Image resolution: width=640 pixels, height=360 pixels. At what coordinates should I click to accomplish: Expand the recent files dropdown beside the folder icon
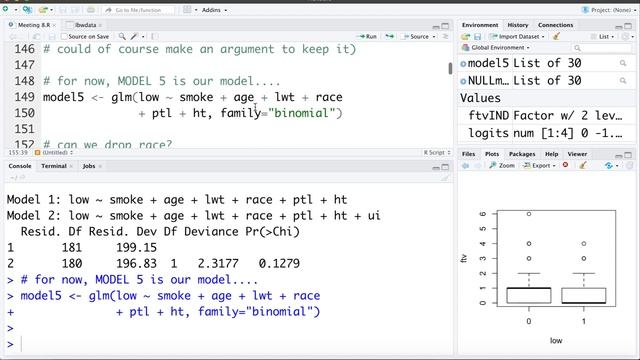pyautogui.click(x=51, y=10)
